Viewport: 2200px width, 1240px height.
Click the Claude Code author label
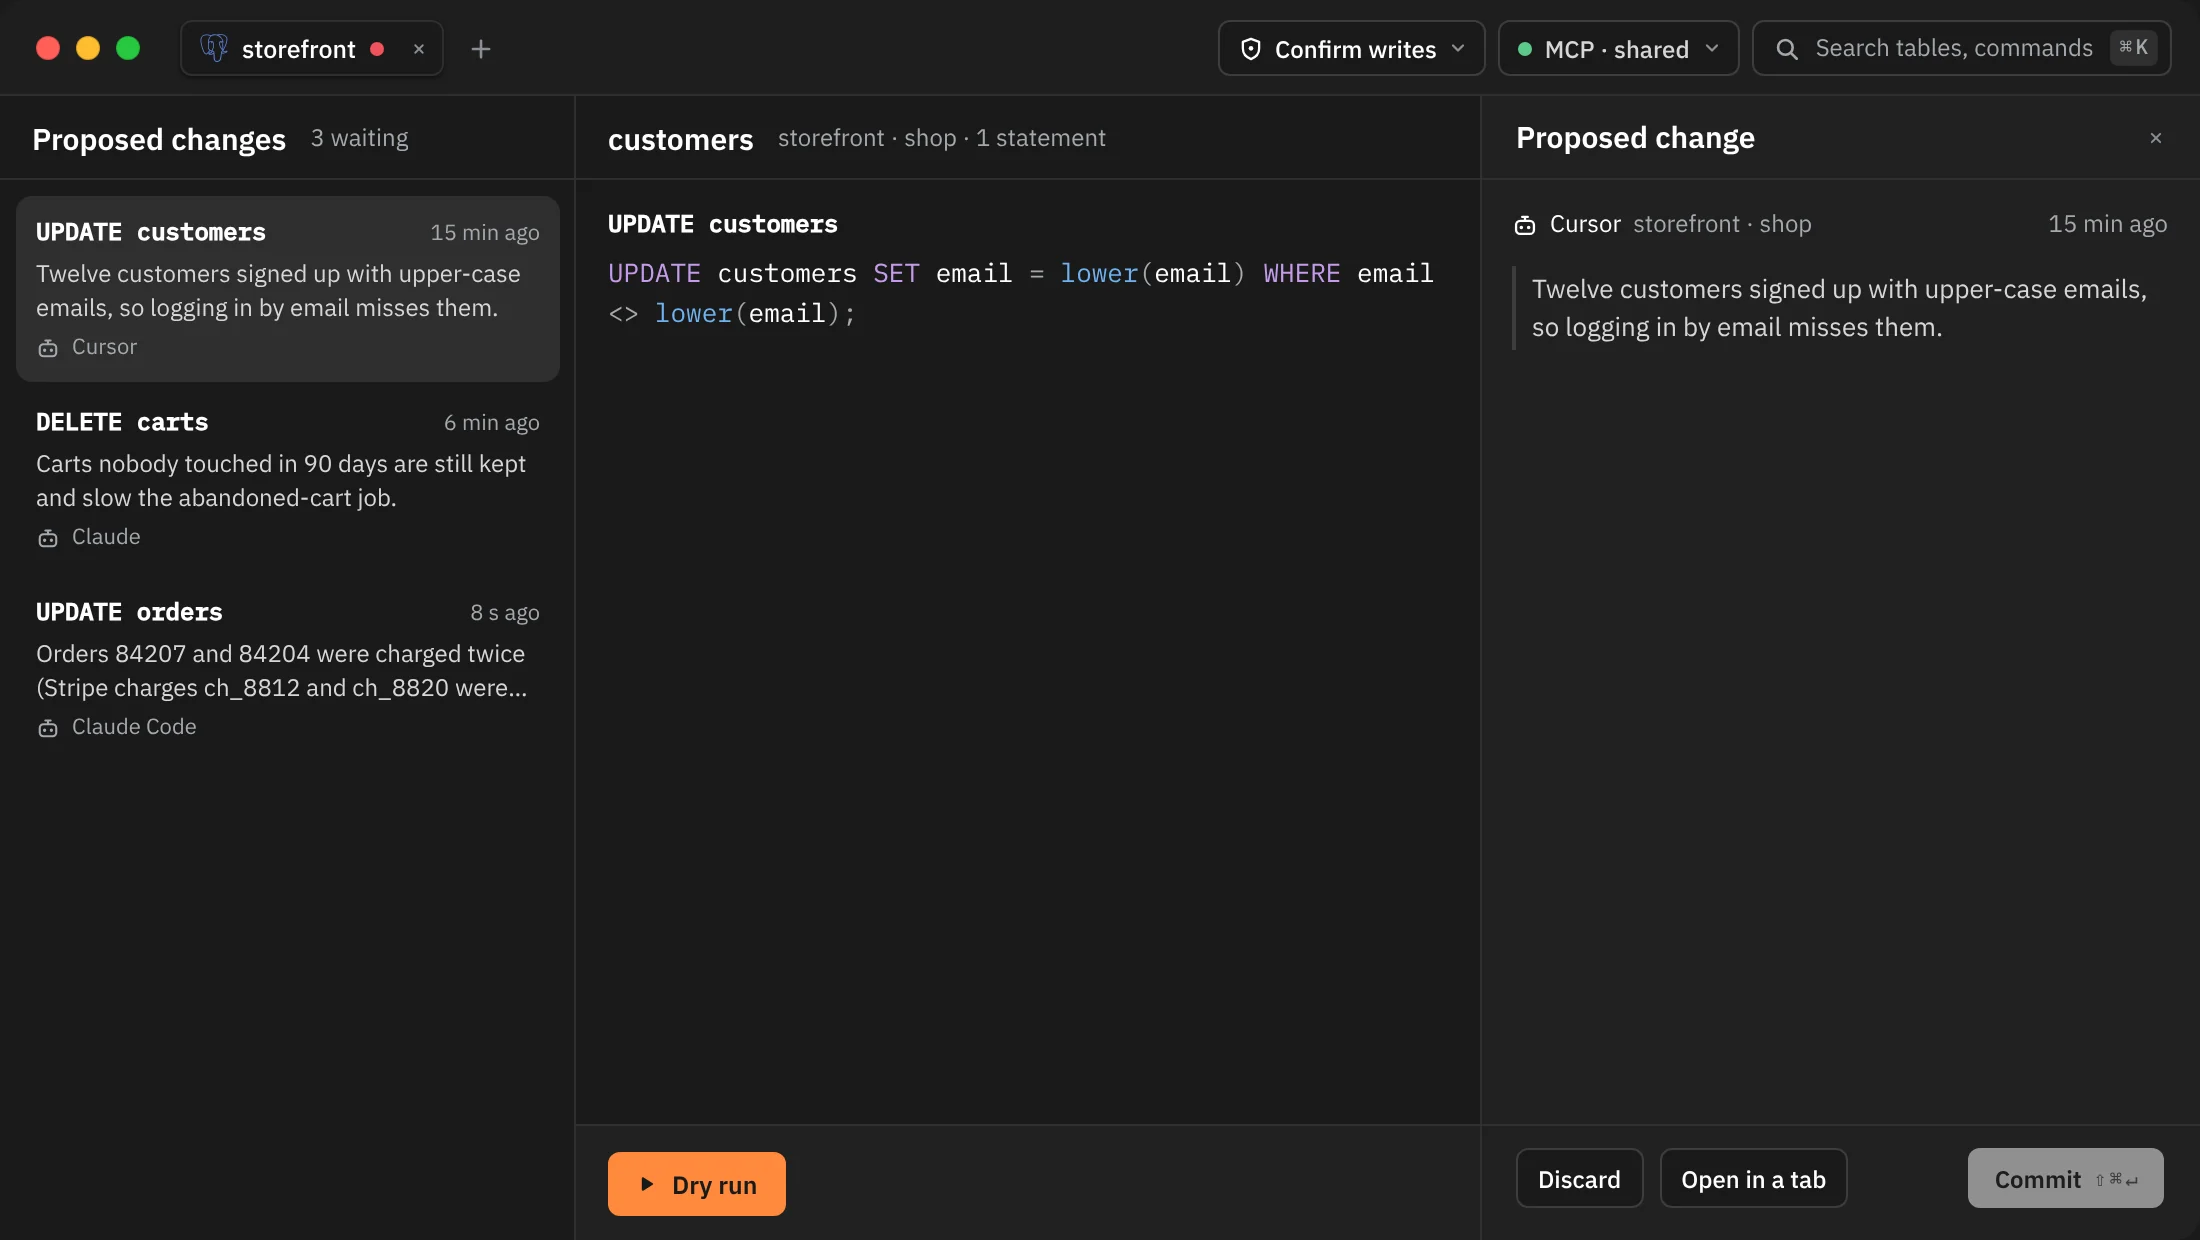click(x=134, y=727)
